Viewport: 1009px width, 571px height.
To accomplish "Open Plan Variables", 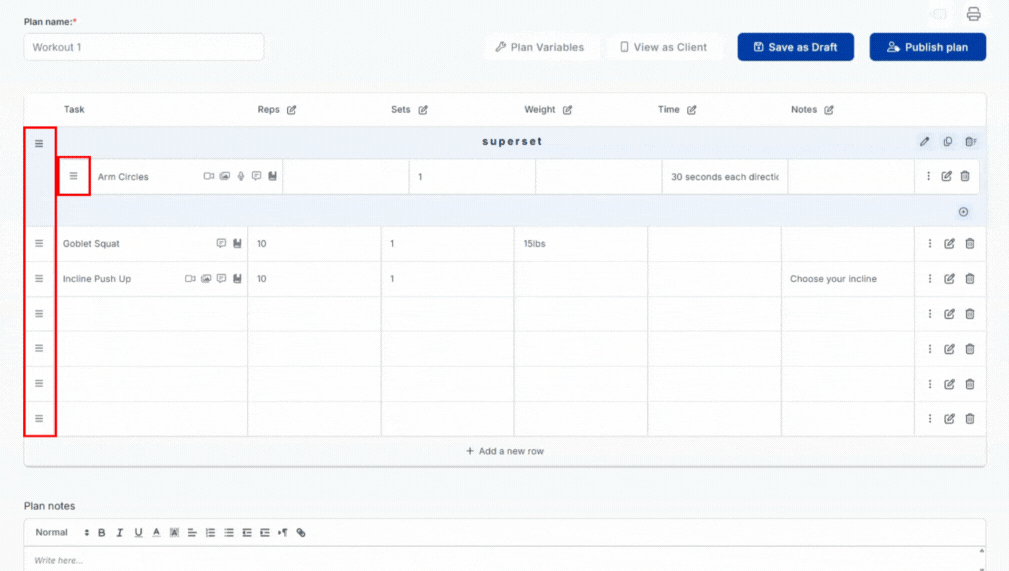I will (541, 47).
